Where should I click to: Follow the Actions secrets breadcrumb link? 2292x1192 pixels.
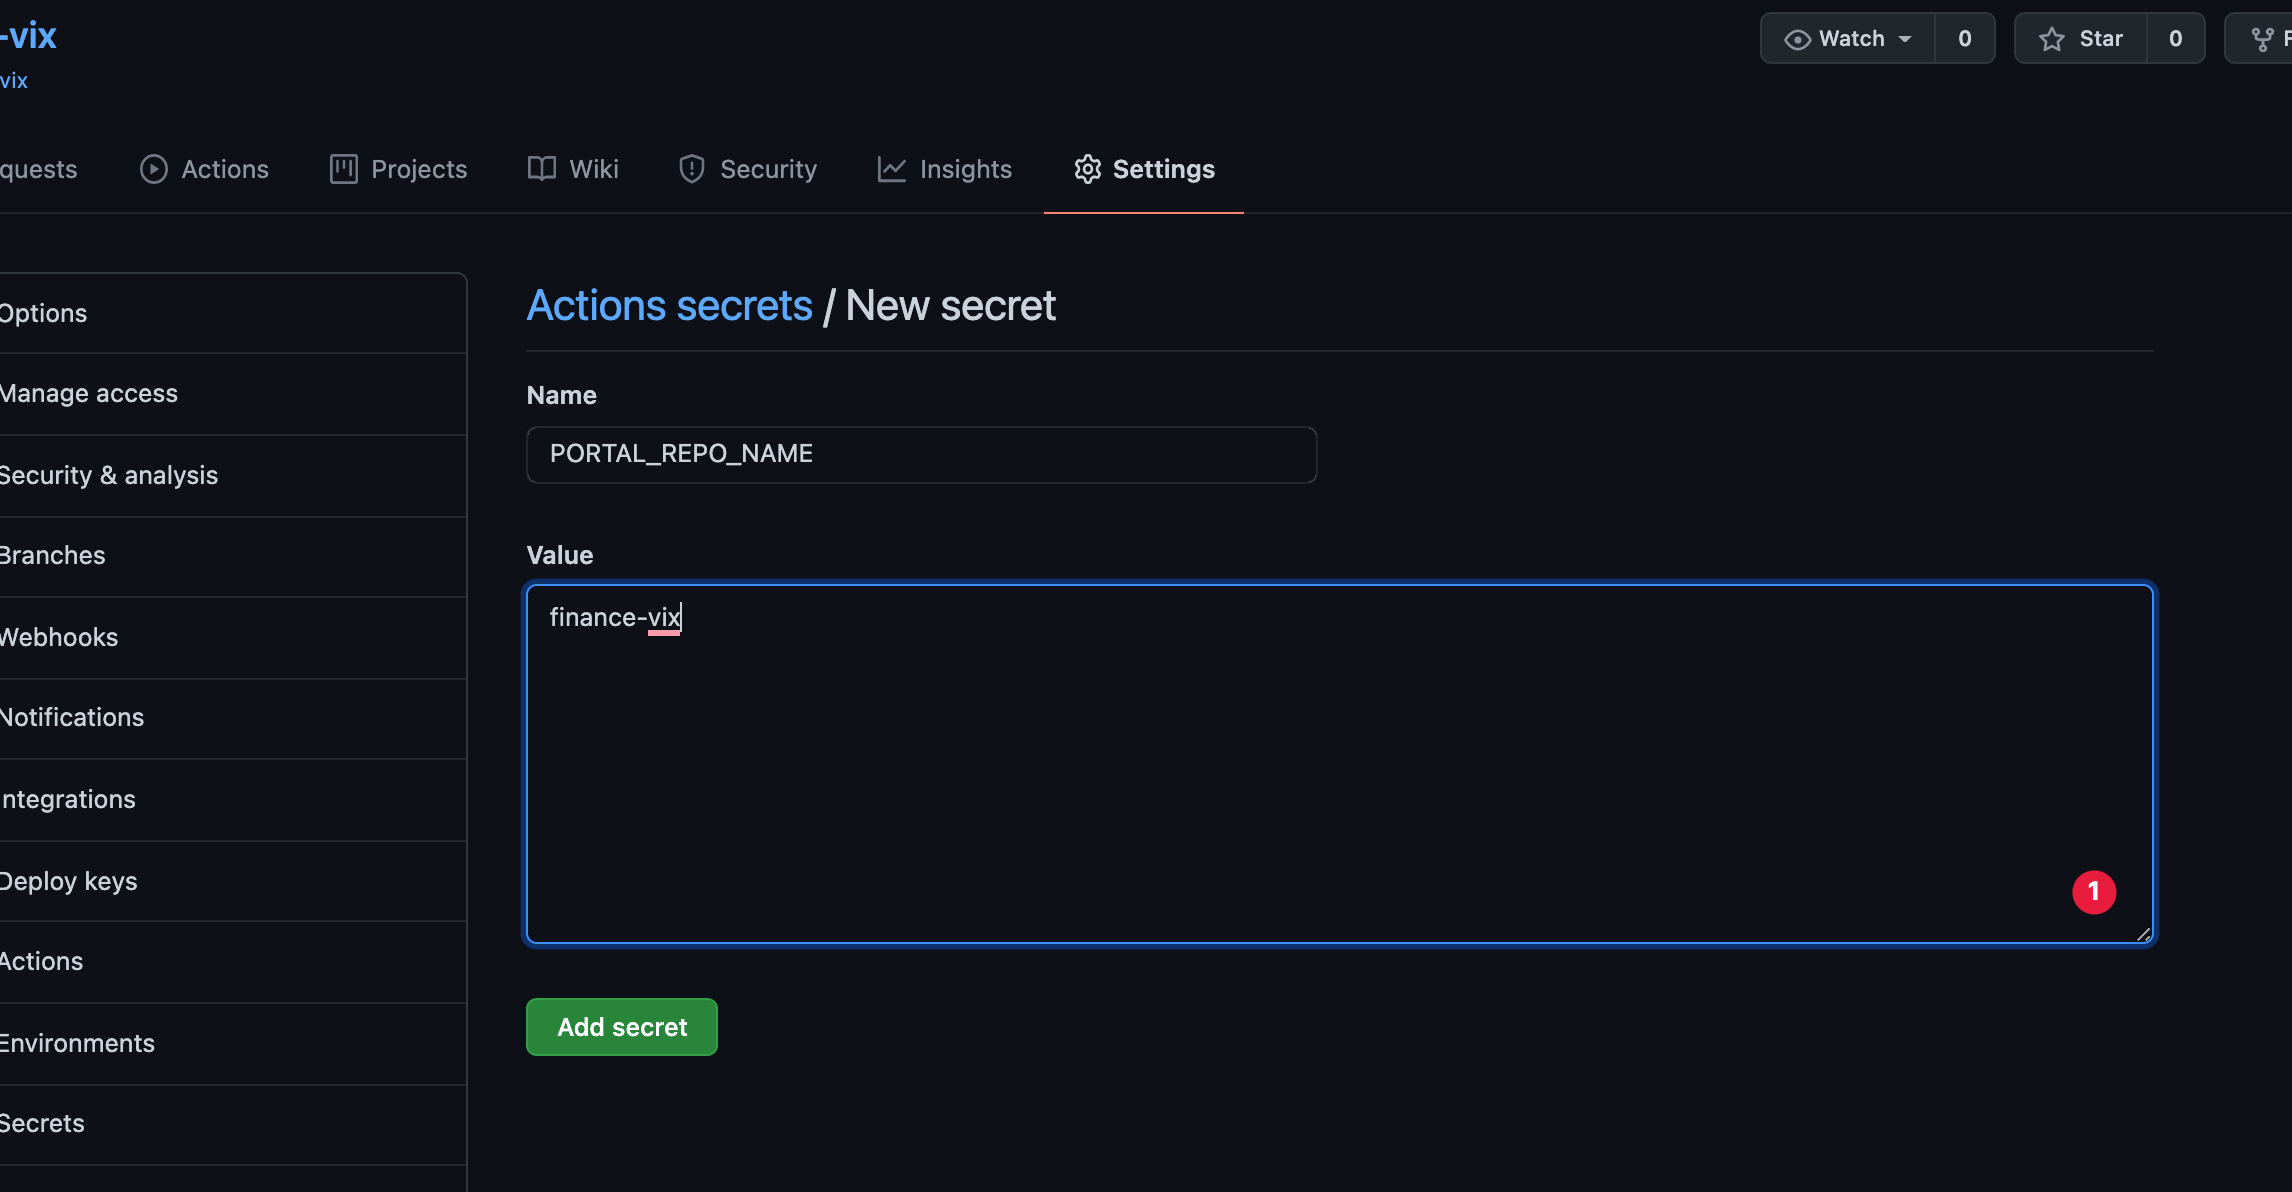click(669, 305)
